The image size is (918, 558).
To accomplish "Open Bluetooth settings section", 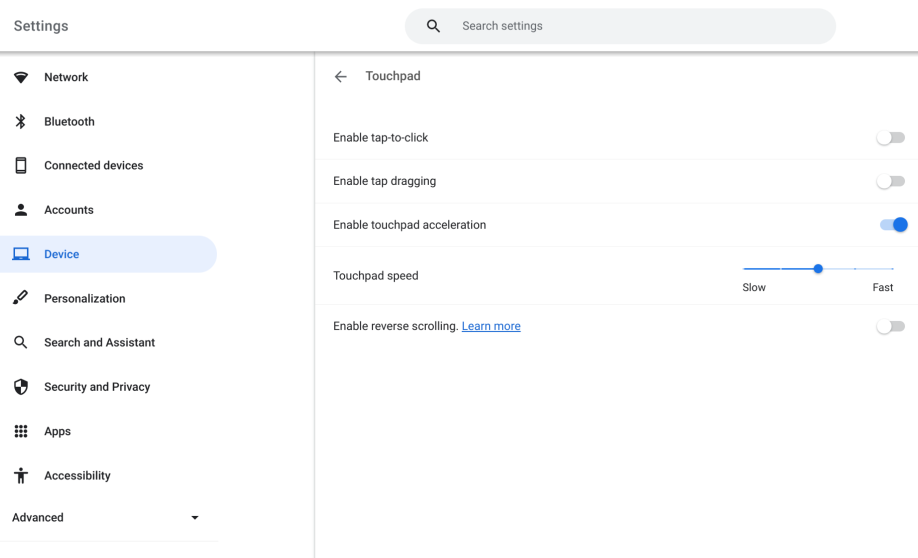I will point(108,121).
